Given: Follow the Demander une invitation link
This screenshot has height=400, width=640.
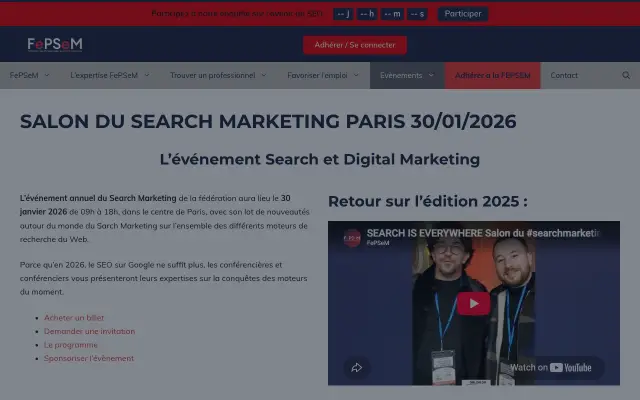Looking at the screenshot, I should pyautogui.click(x=89, y=331).
